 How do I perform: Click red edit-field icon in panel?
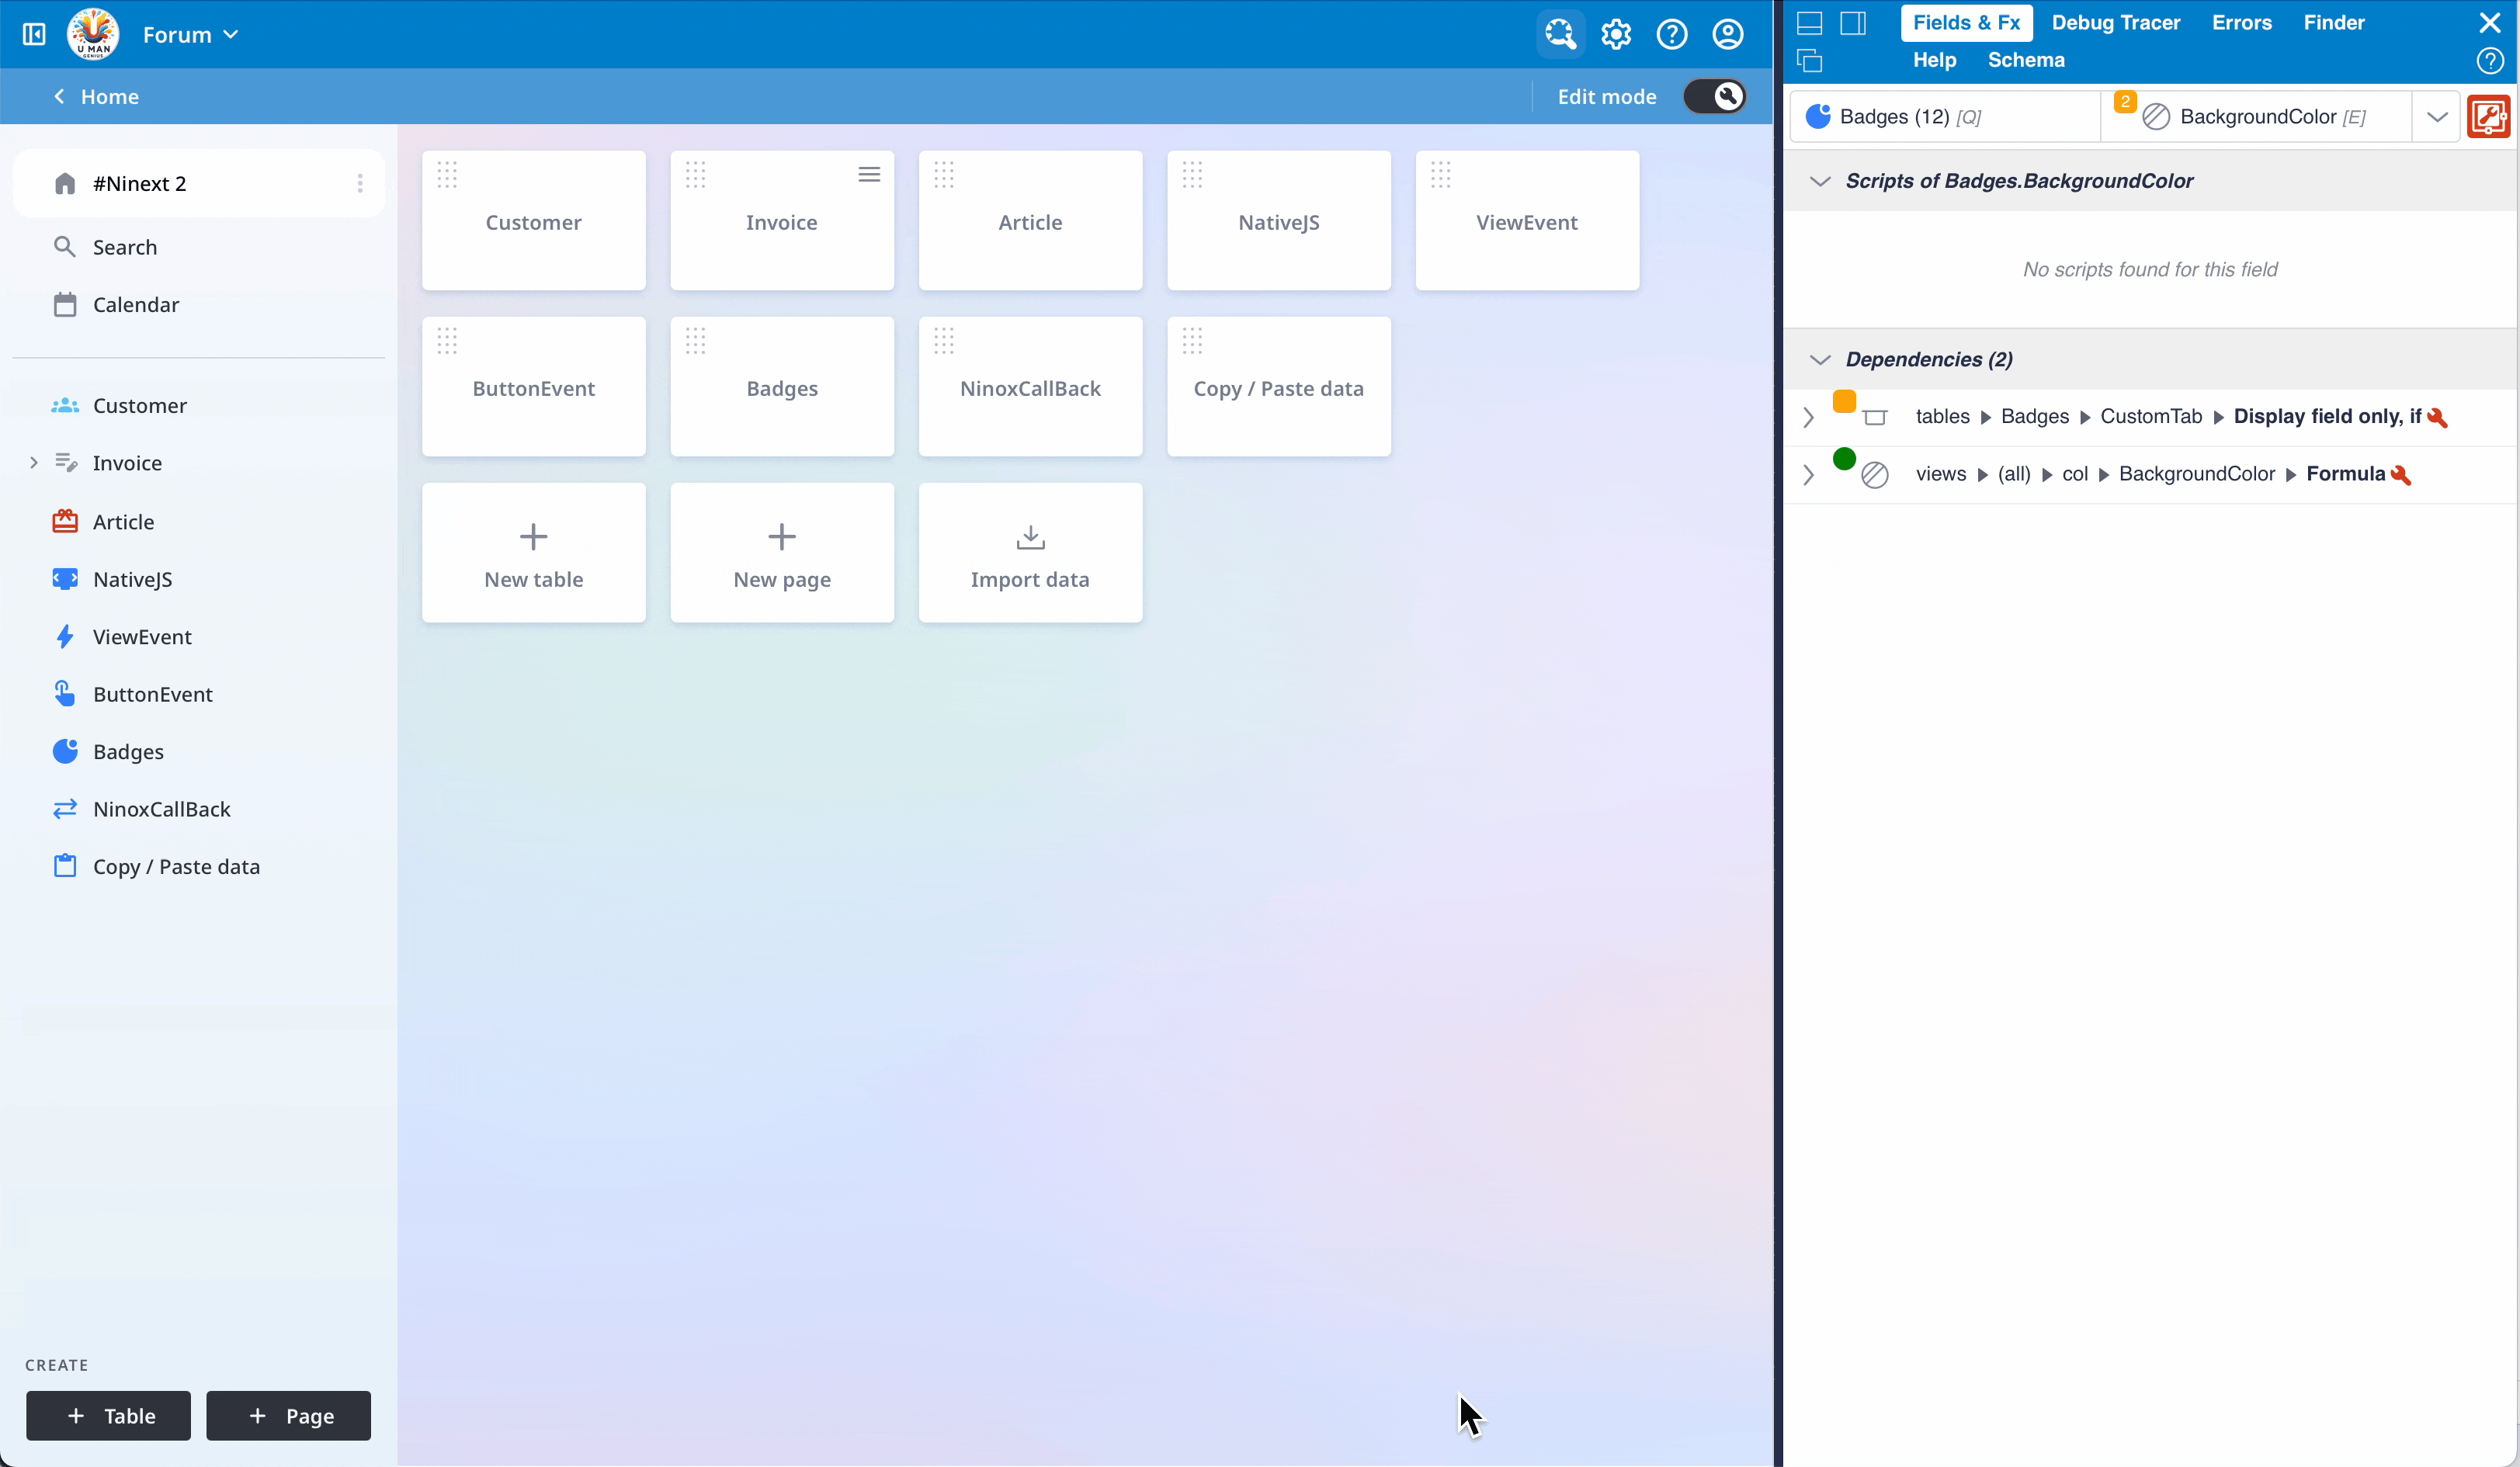(2488, 117)
